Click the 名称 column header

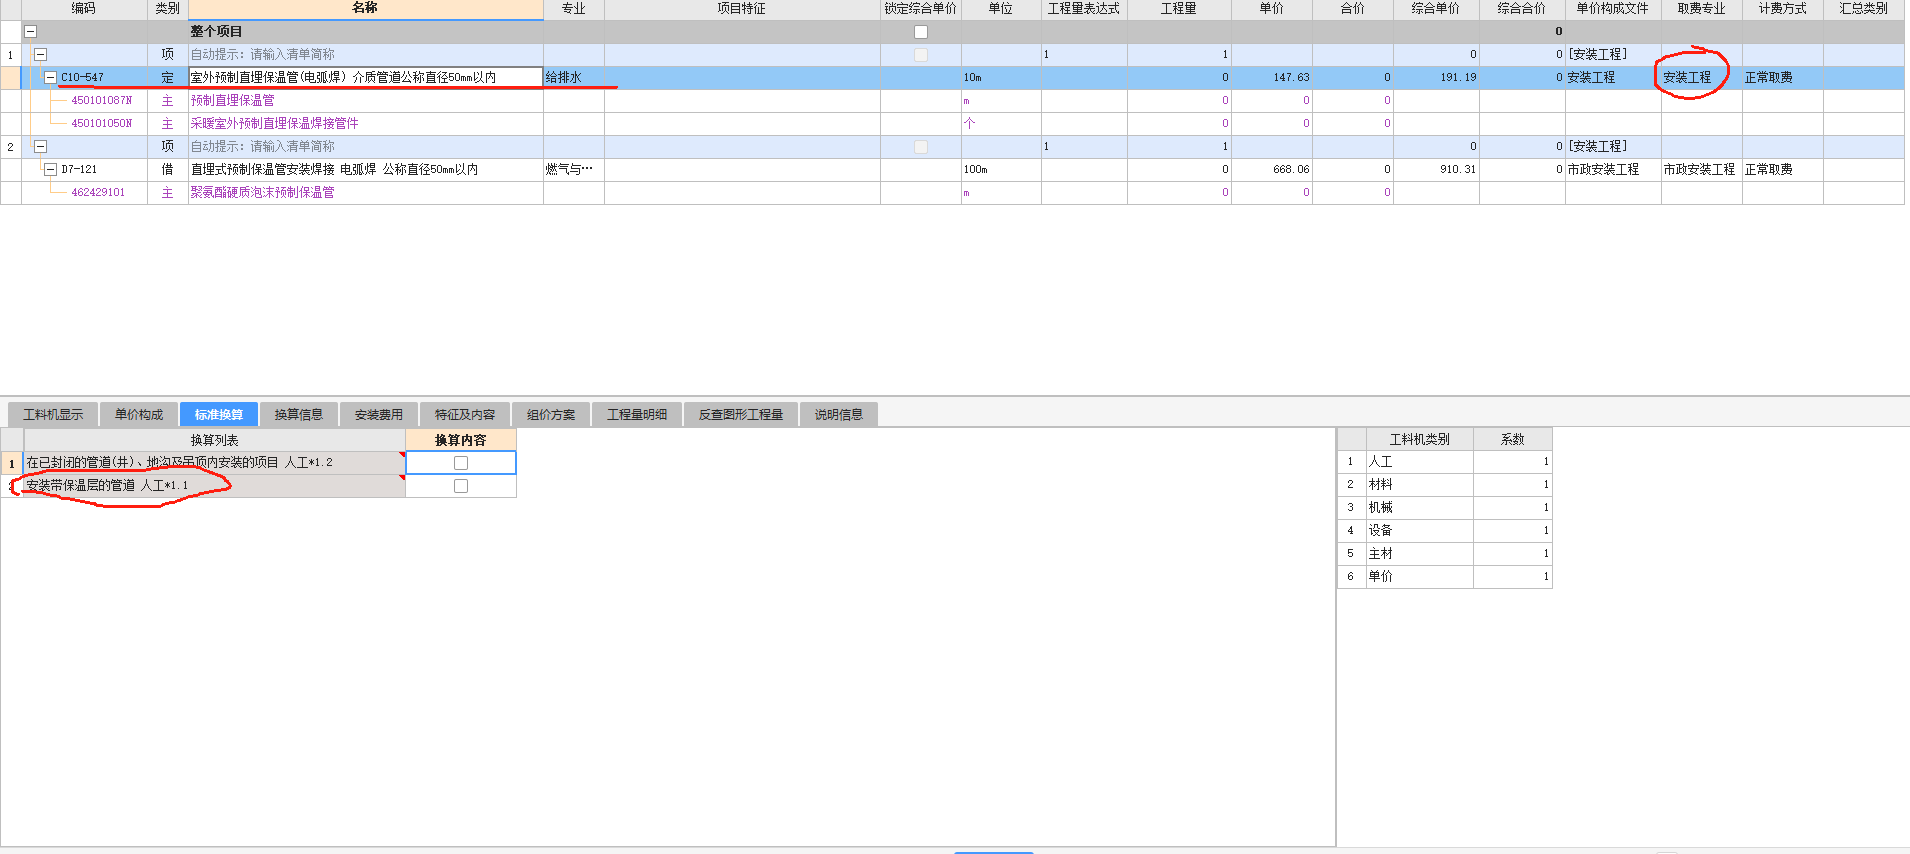click(366, 9)
